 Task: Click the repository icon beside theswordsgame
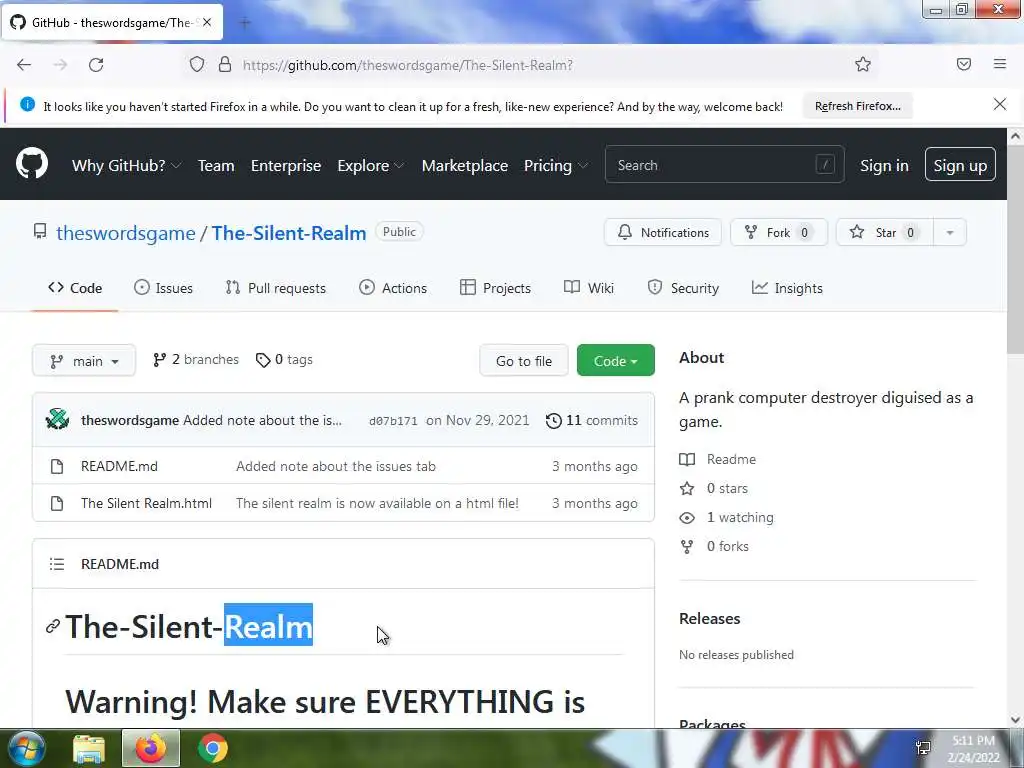(40, 231)
